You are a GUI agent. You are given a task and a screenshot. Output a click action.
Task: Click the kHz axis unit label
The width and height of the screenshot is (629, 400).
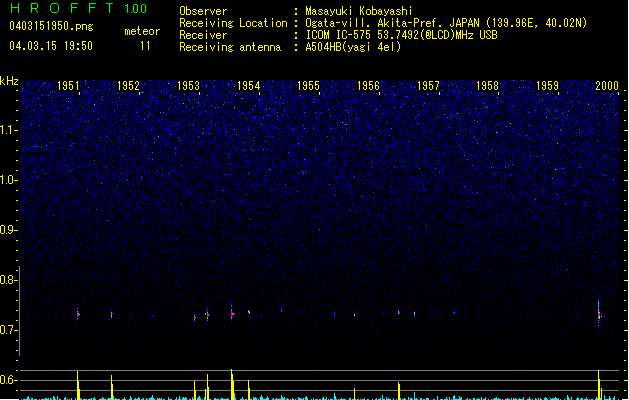9,81
